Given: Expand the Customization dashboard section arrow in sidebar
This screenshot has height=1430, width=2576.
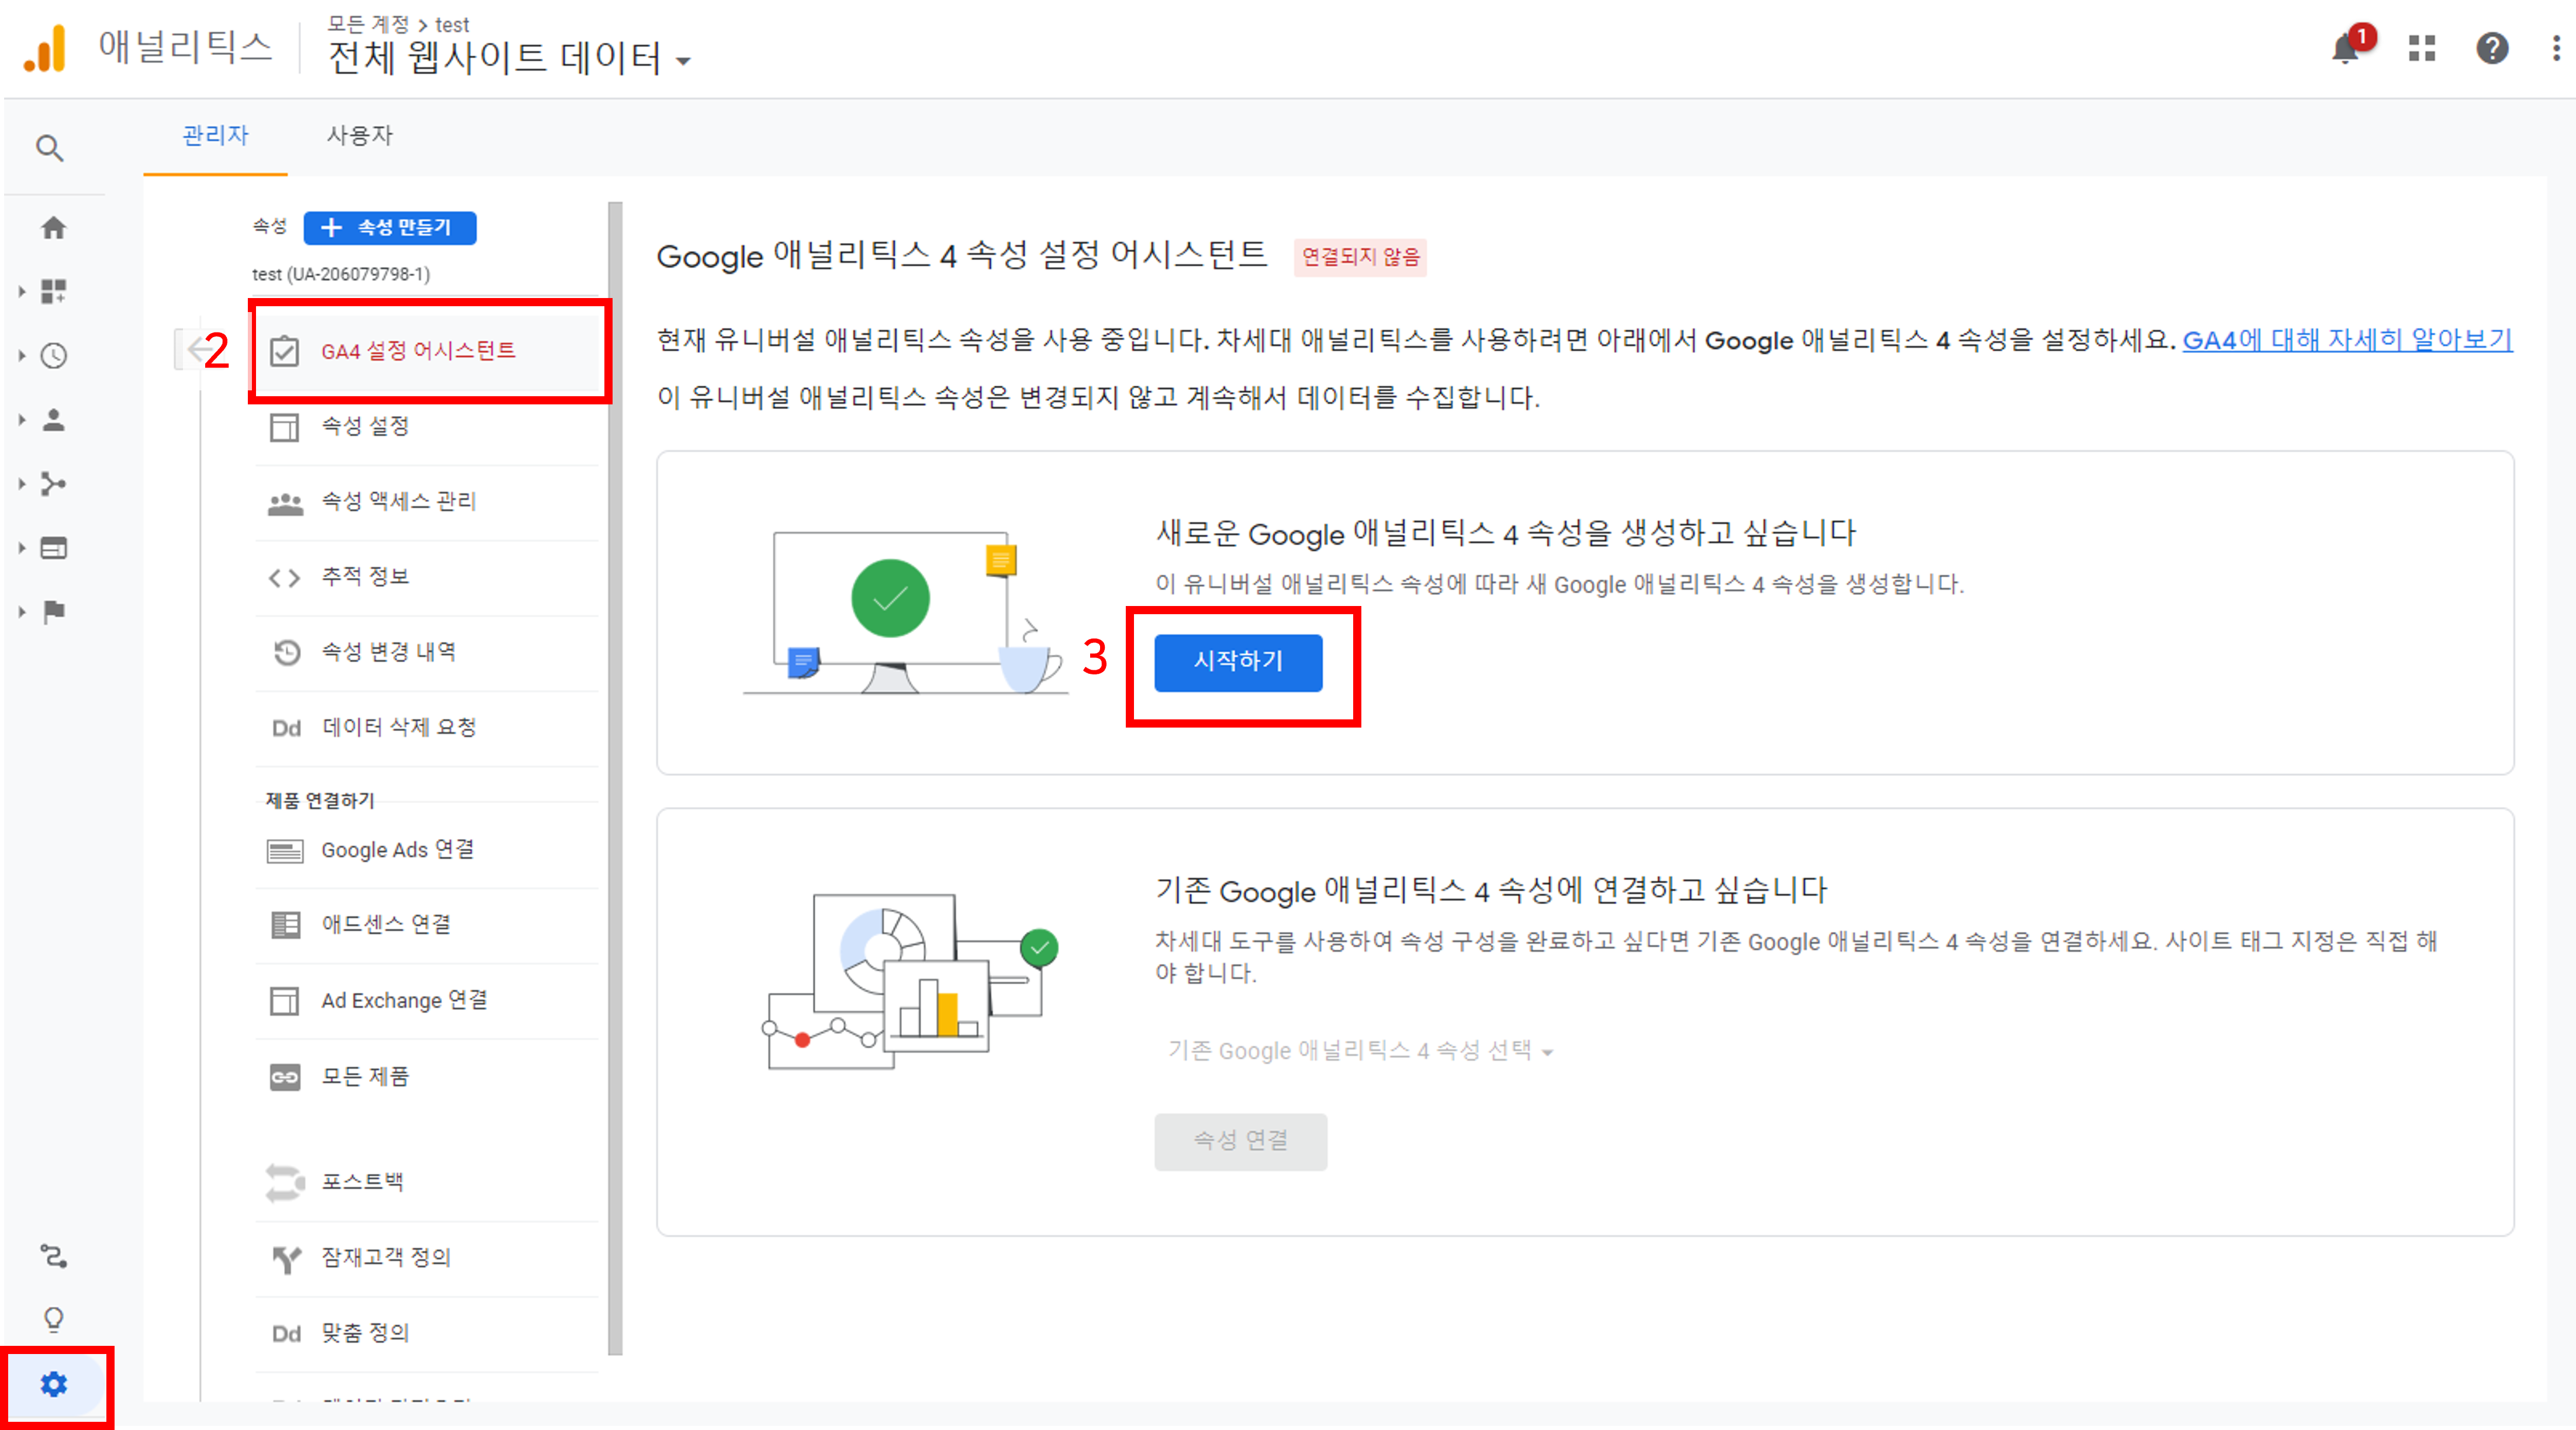Looking at the screenshot, I should 22,292.
